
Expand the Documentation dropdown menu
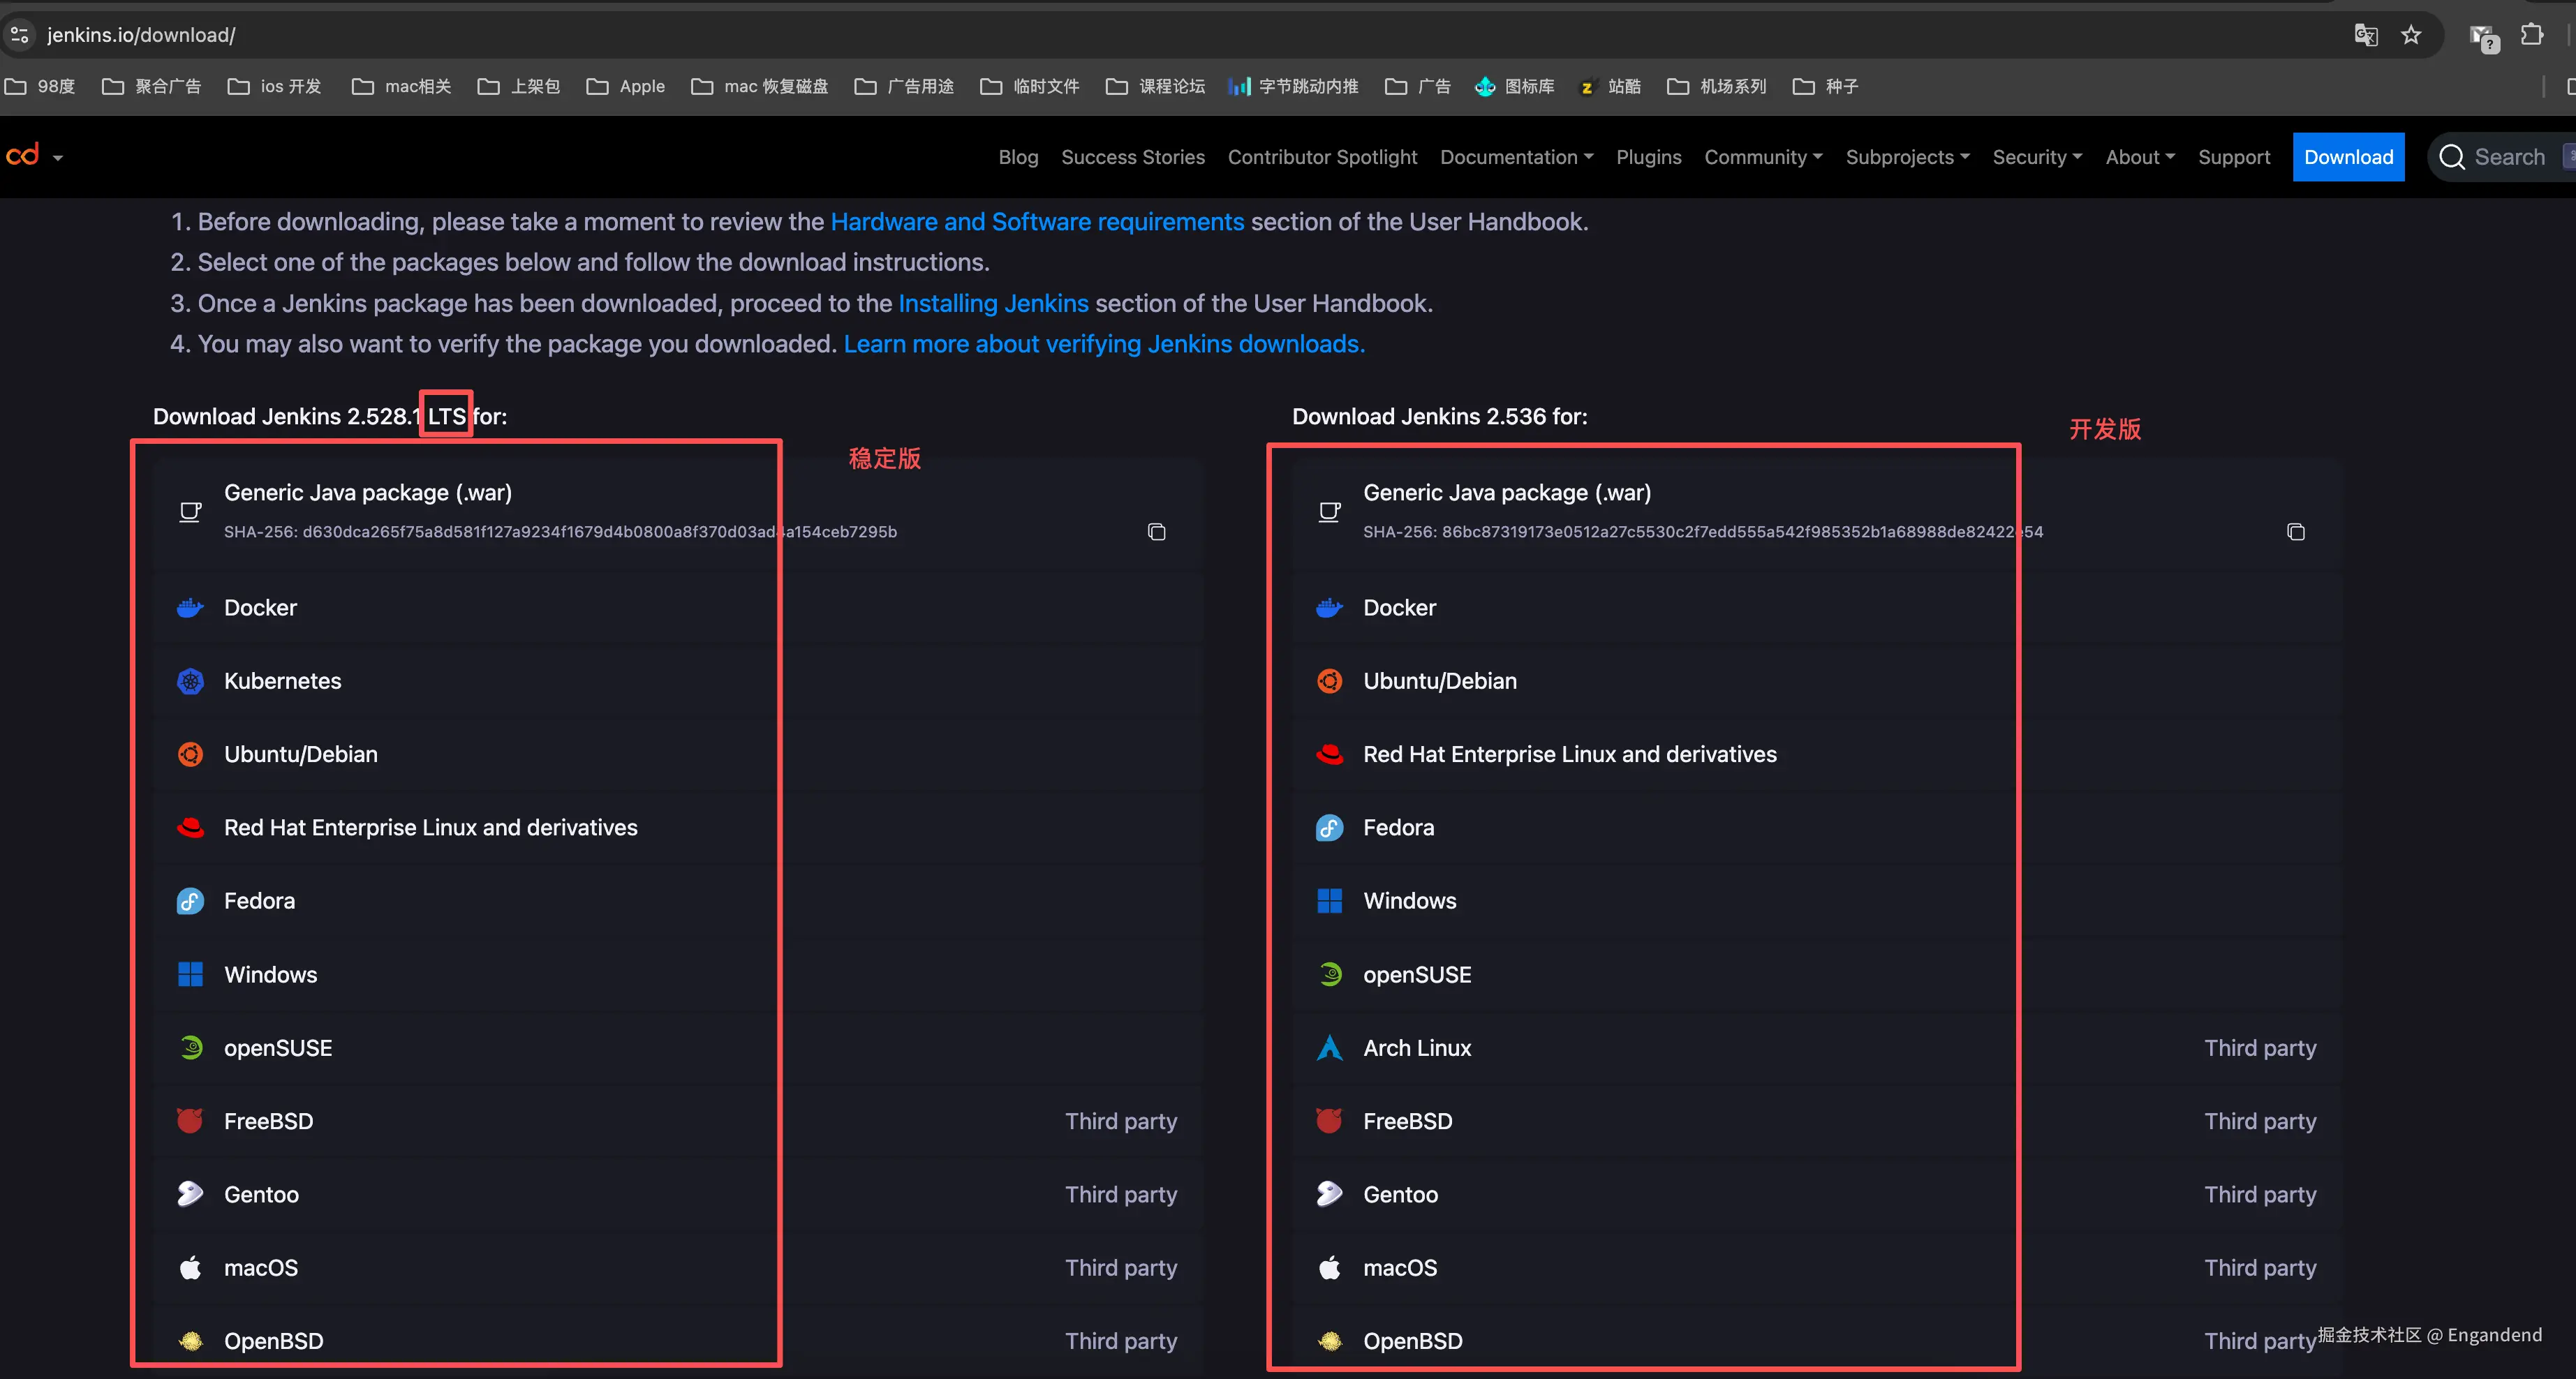click(x=1516, y=157)
